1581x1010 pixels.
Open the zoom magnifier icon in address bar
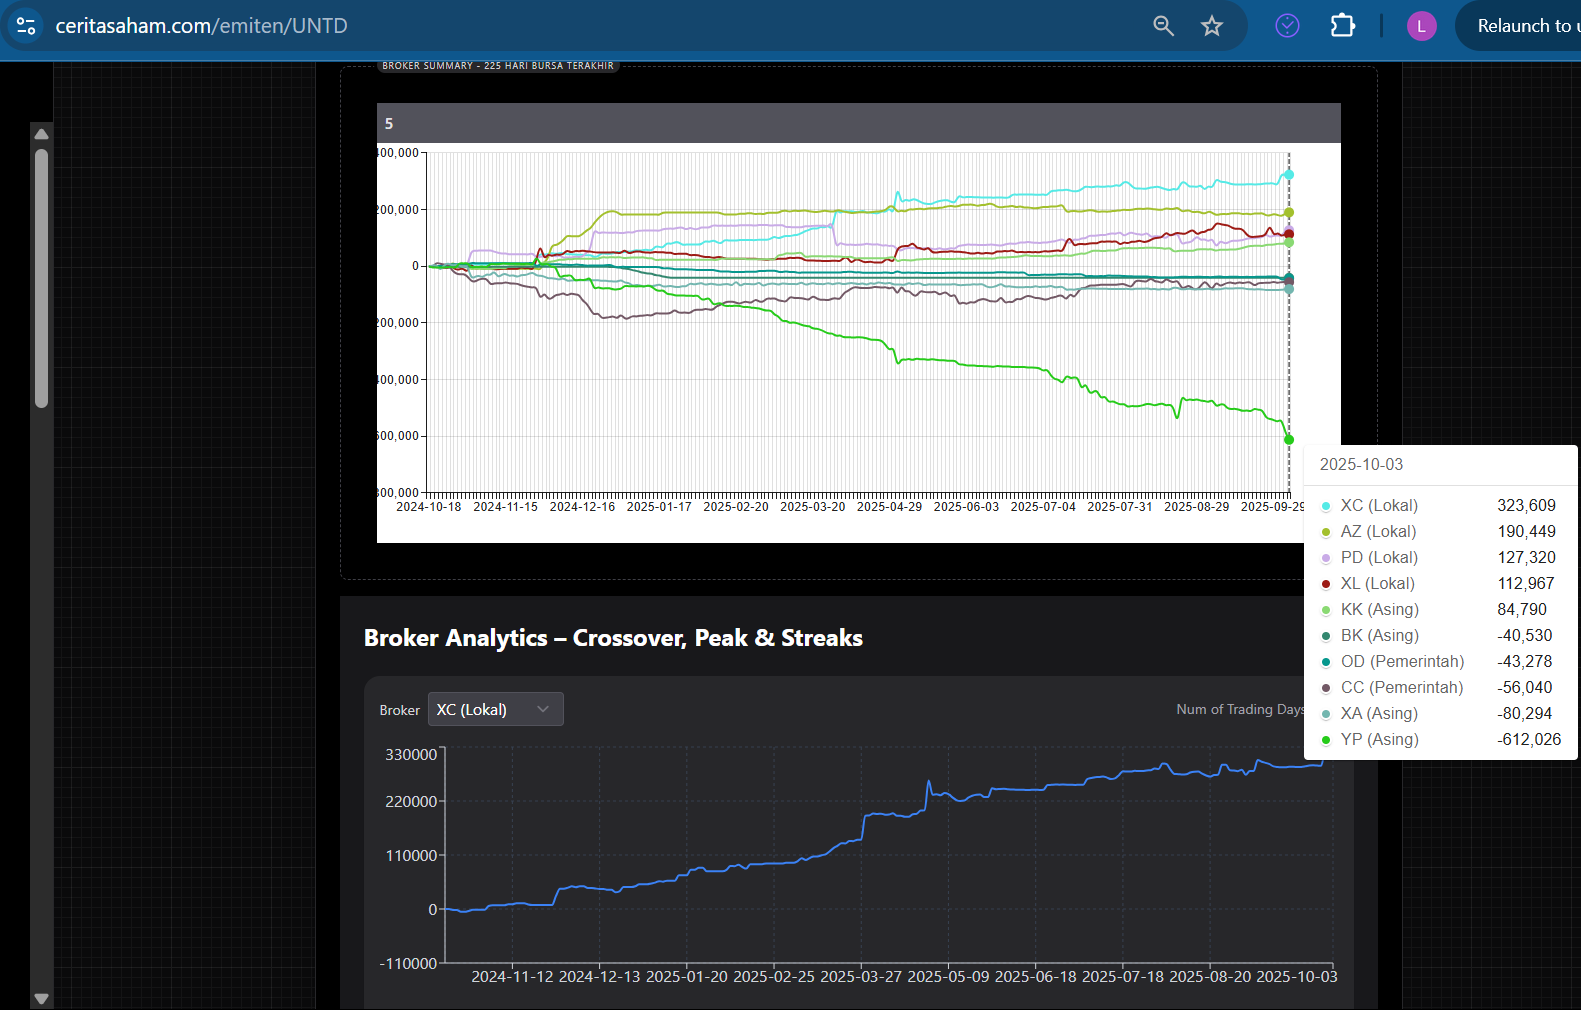point(1163,26)
